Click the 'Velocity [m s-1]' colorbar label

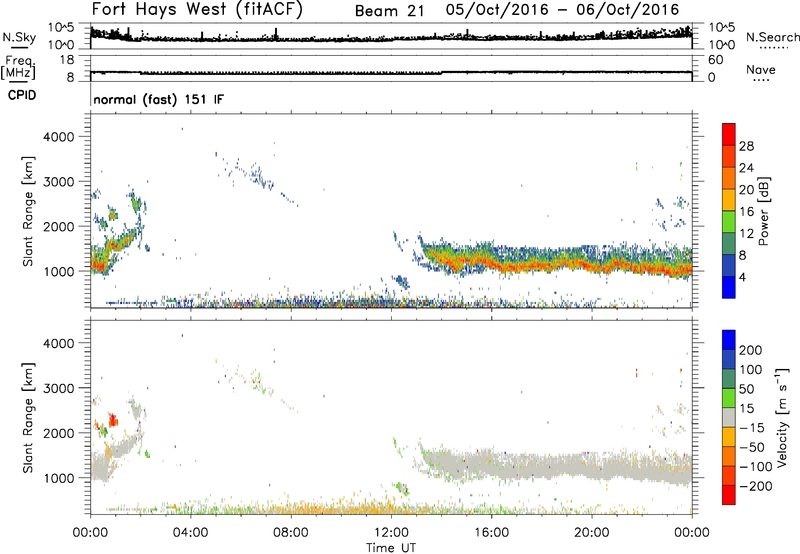coord(782,418)
